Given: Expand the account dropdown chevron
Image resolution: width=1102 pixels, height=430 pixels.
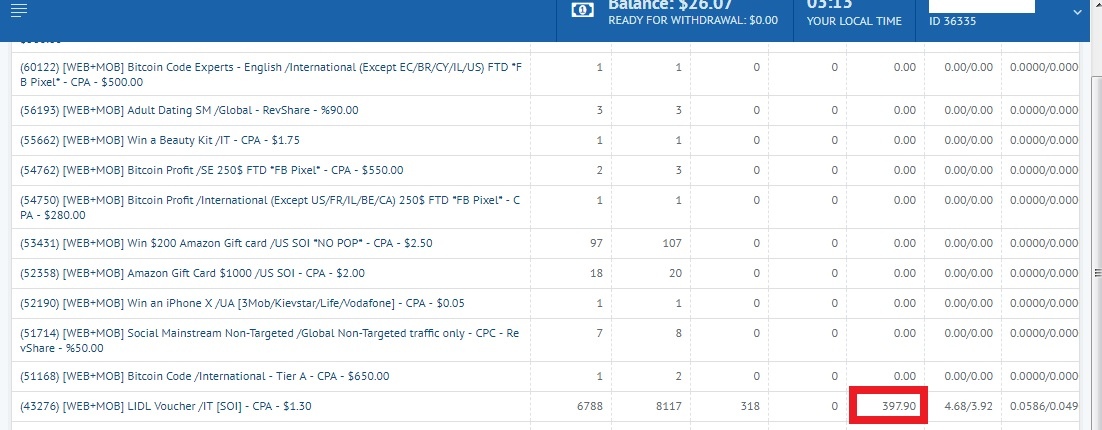Looking at the screenshot, I should click(x=1077, y=12).
